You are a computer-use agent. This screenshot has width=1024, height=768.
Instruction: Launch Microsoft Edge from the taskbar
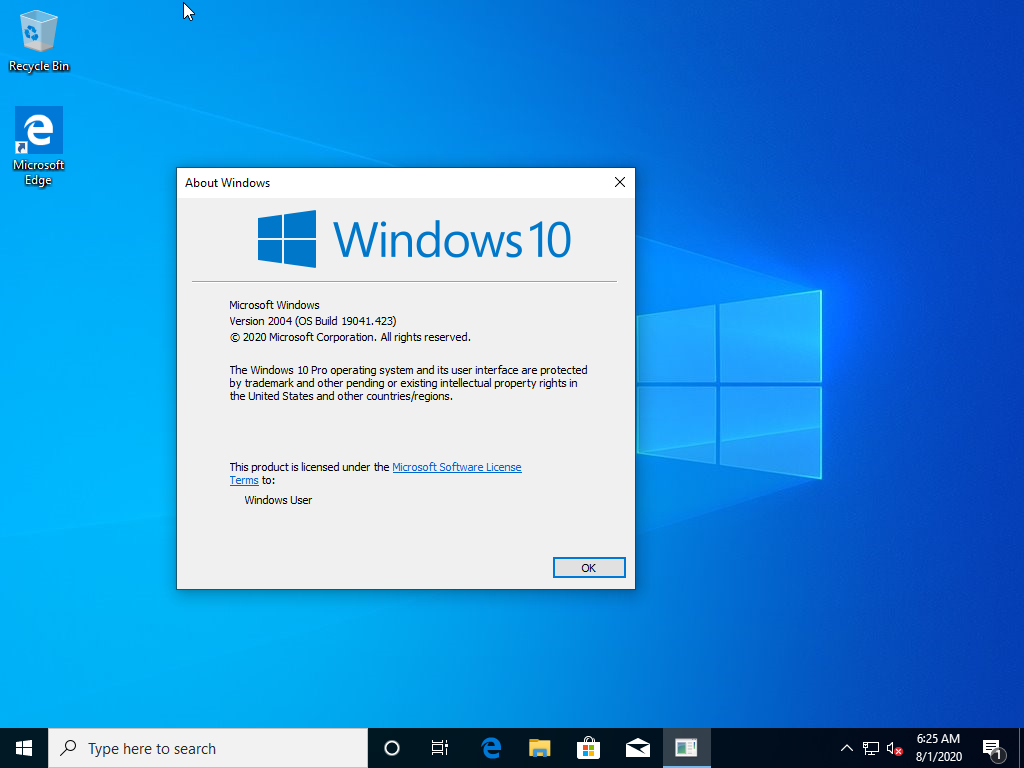coord(490,748)
